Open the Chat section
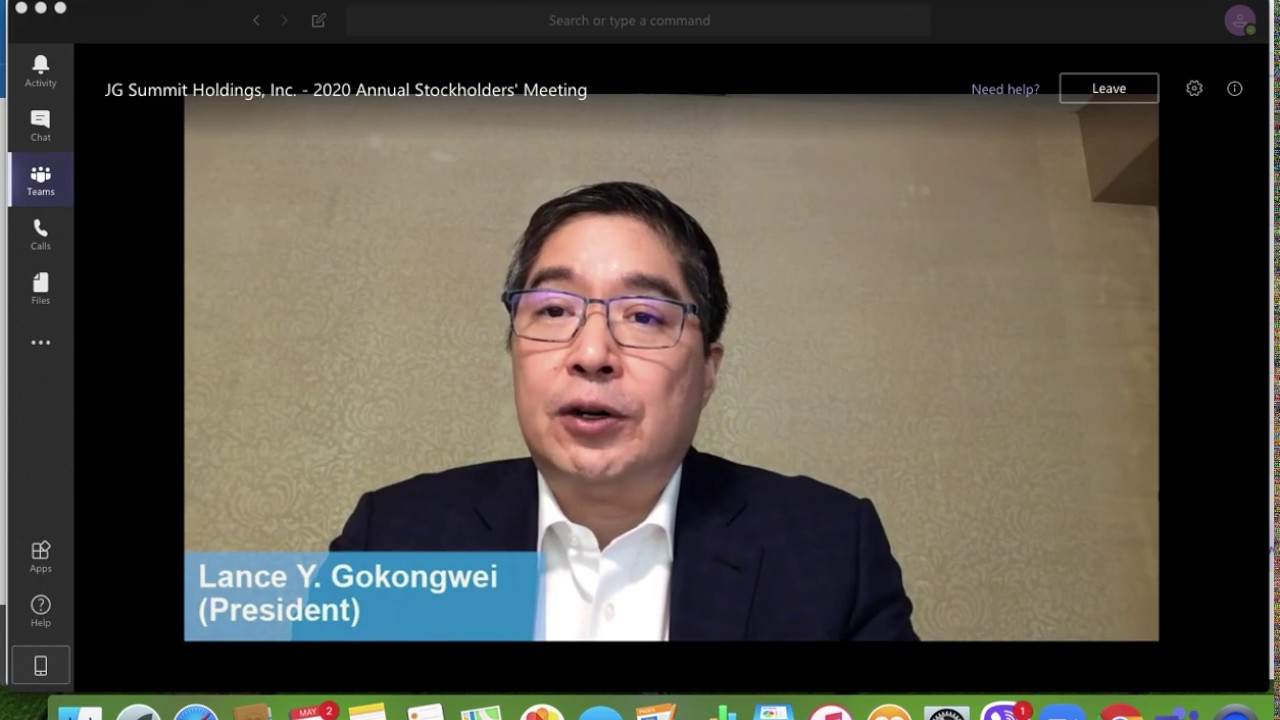This screenshot has height=720, width=1280. (x=41, y=126)
